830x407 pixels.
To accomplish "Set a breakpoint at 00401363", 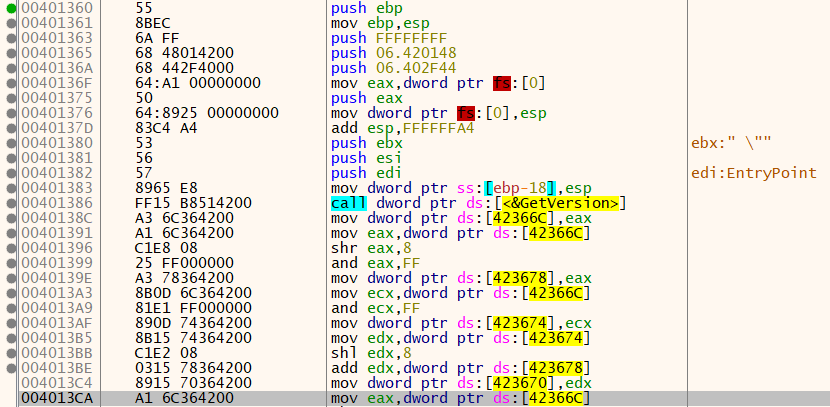I will click(10, 38).
